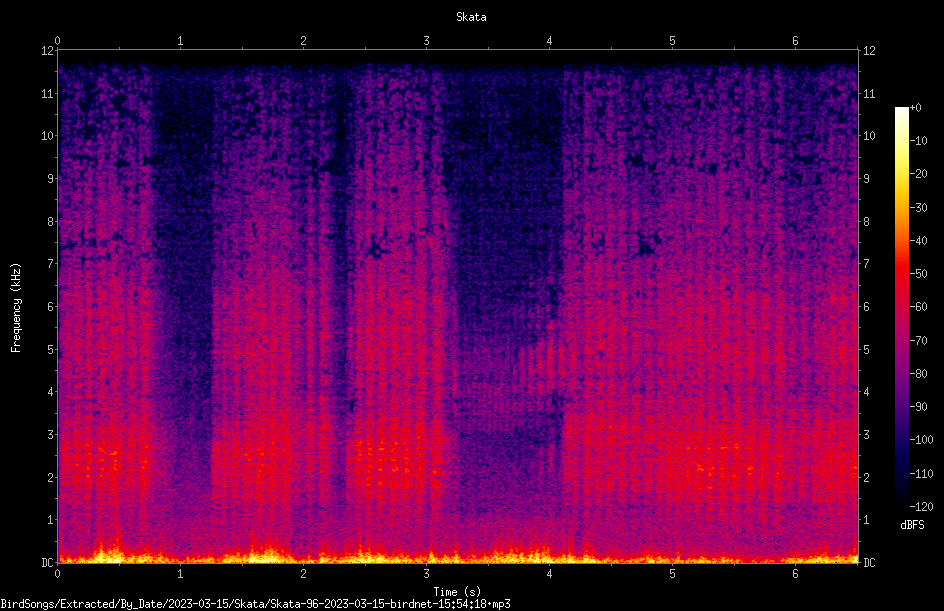Click the Skata title text
944x611 pixels.
471,17
